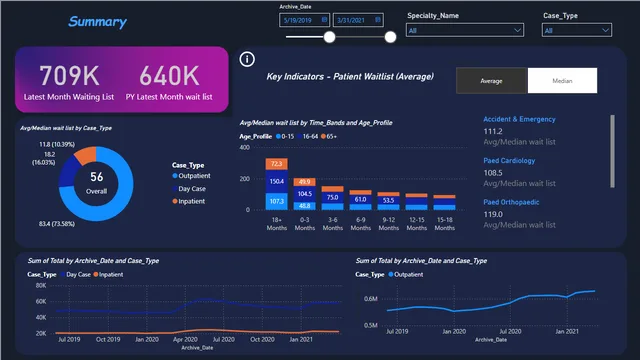The image size is (640, 360).
Task: Switch key indicators to Average
Action: pyautogui.click(x=491, y=81)
